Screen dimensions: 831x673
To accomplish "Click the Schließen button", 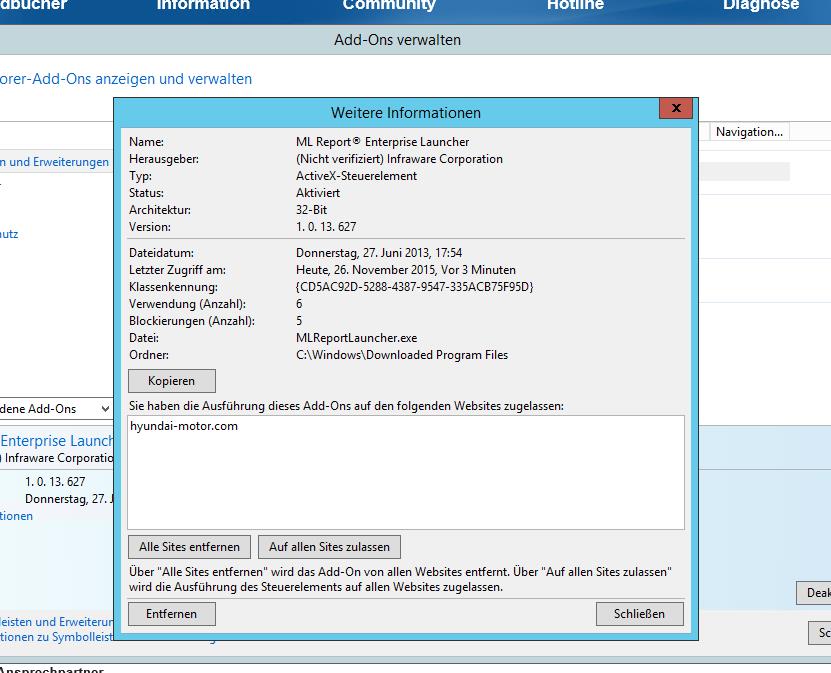I will click(x=639, y=614).
